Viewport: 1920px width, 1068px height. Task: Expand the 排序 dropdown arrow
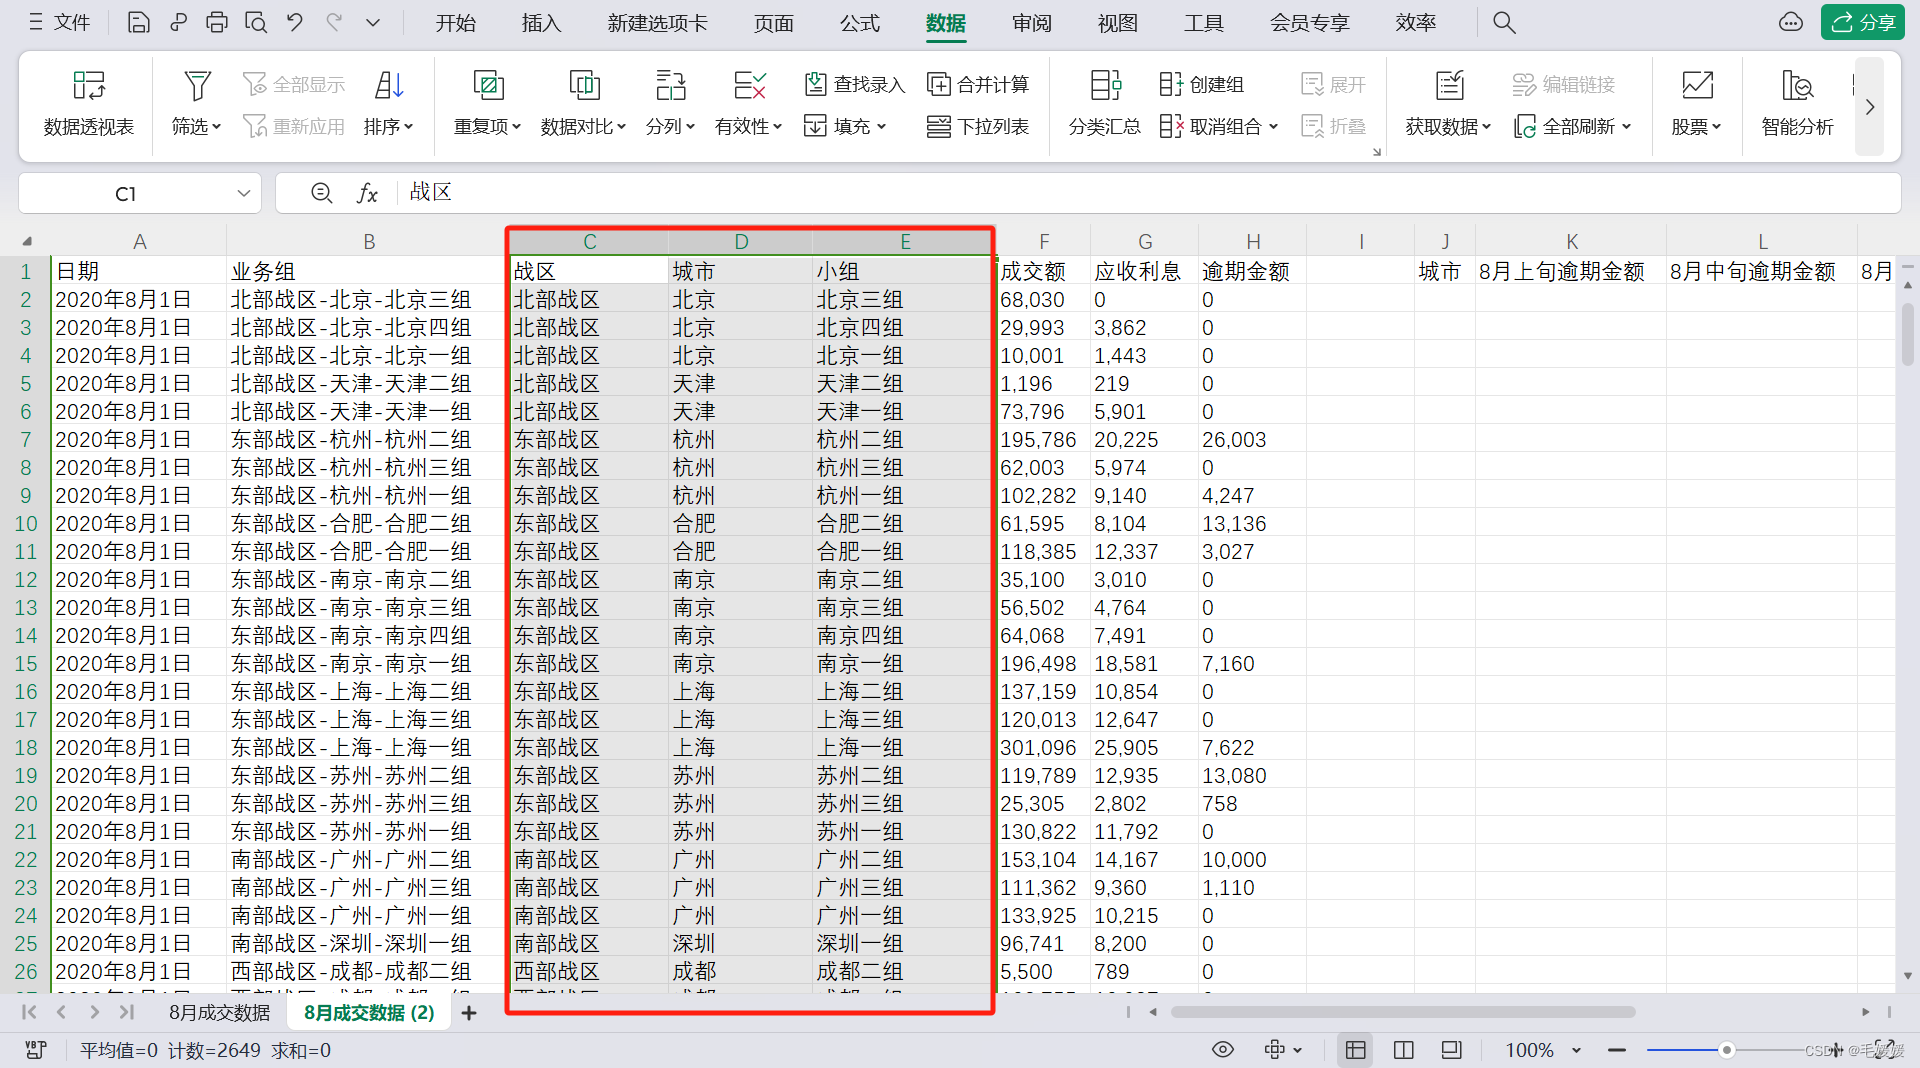tap(408, 127)
